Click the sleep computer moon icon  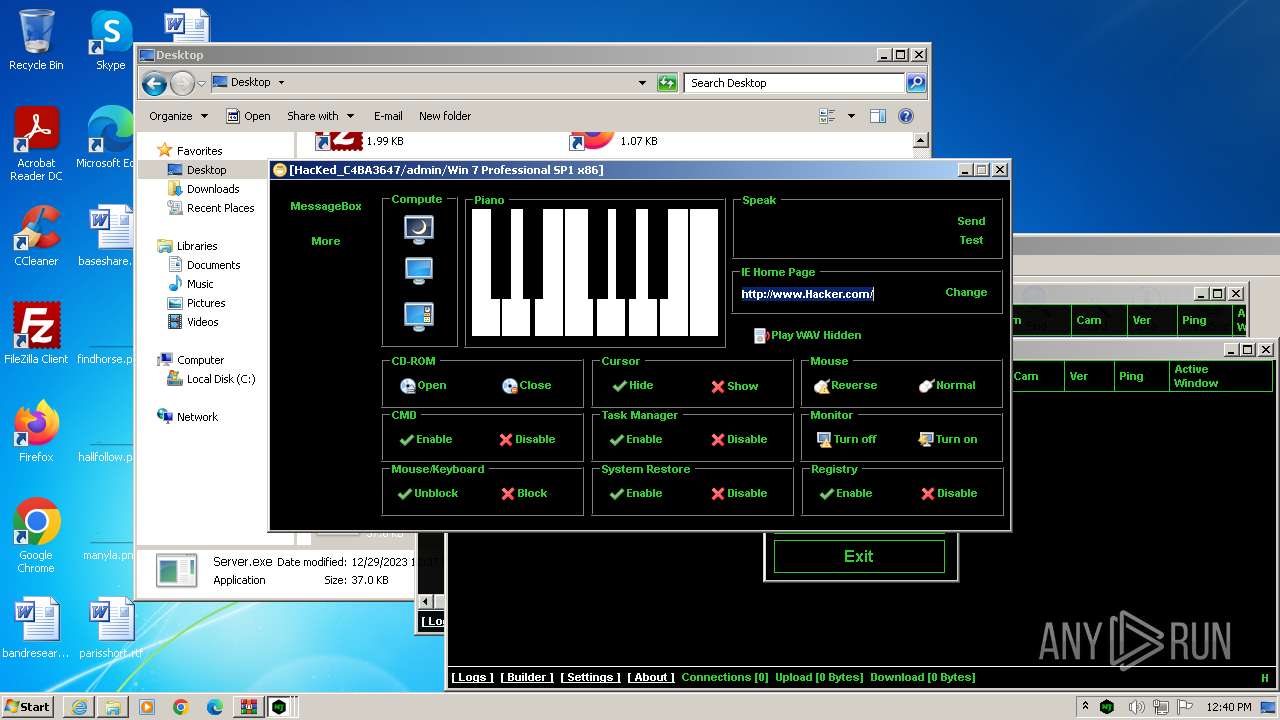[419, 229]
